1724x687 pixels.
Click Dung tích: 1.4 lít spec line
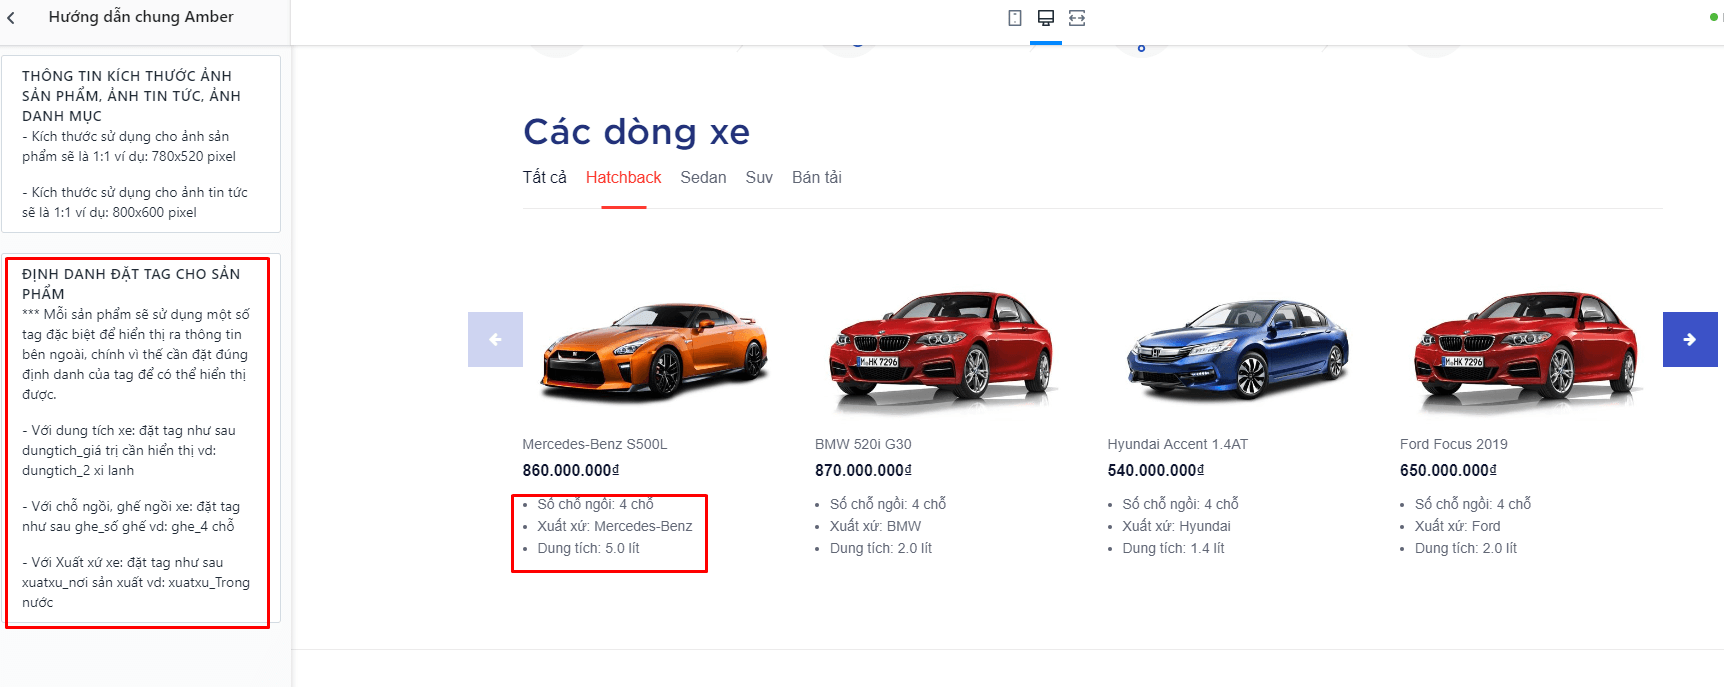click(1173, 548)
